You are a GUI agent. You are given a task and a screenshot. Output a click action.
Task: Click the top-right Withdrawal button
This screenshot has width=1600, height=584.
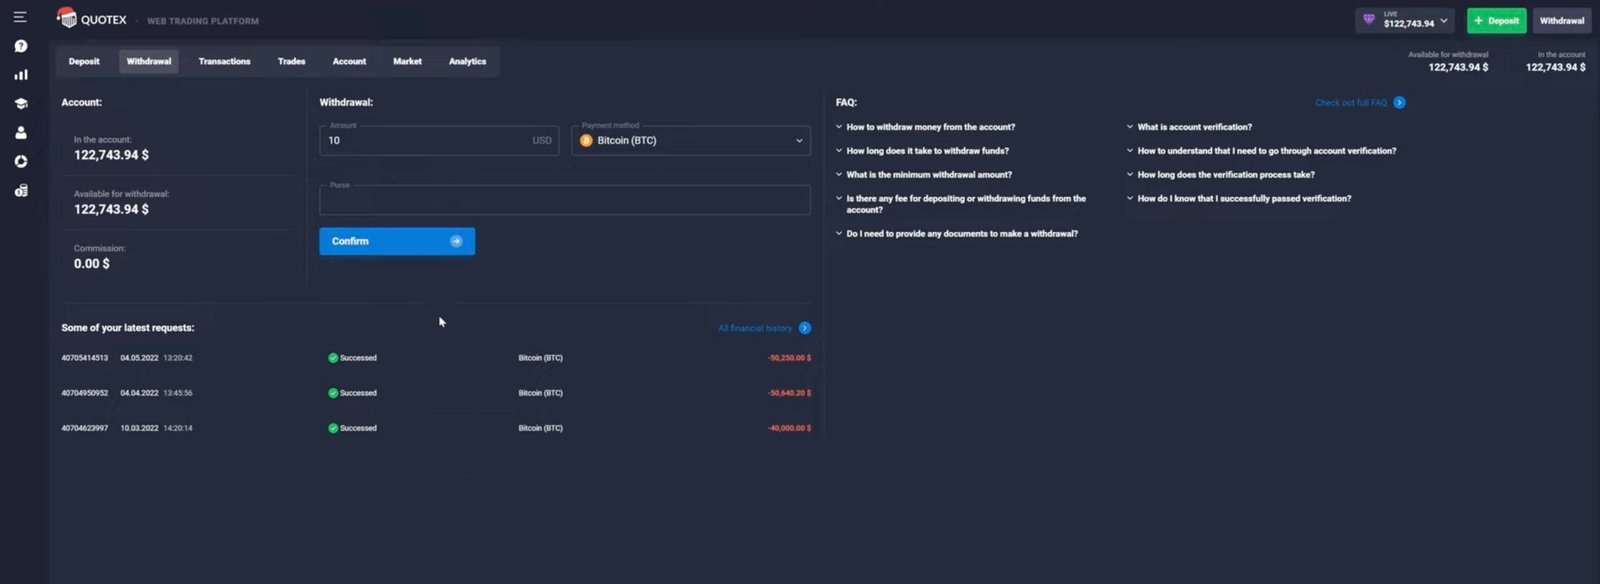1562,20
